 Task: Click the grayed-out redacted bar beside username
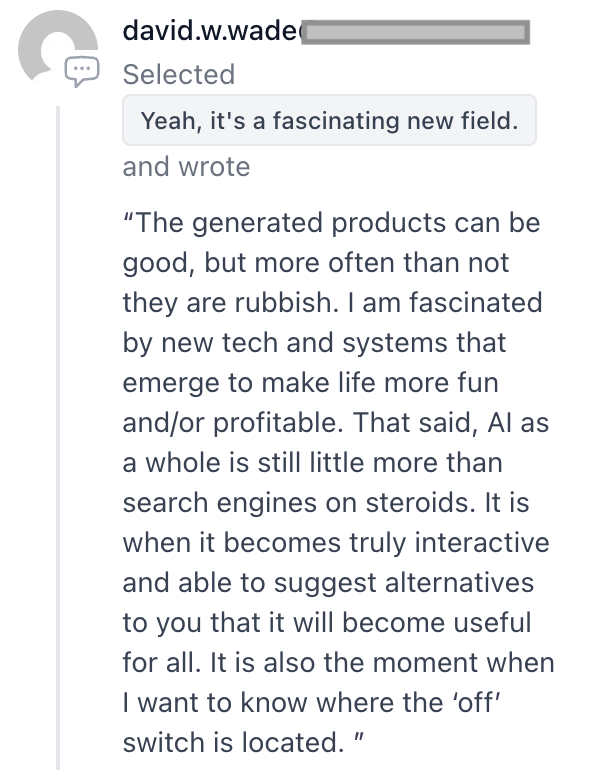point(415,32)
